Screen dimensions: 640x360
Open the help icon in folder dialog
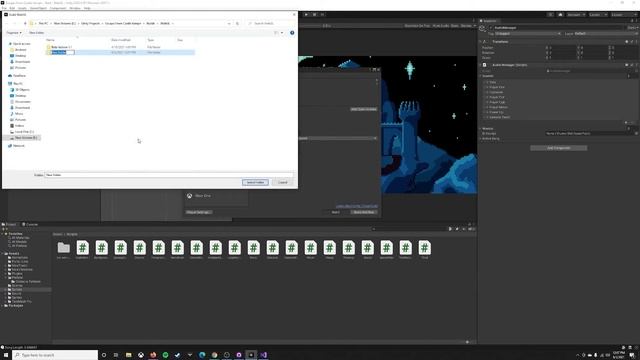pyautogui.click(x=292, y=33)
